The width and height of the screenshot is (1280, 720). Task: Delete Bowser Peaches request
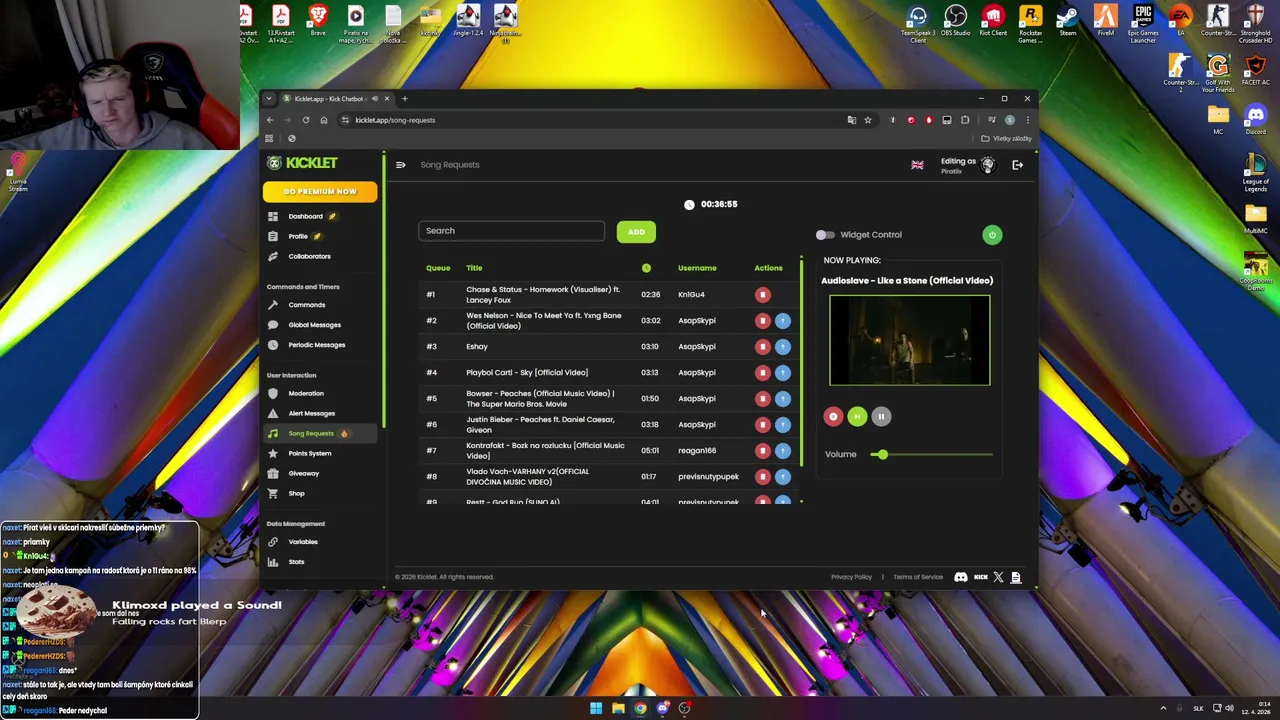(x=763, y=398)
